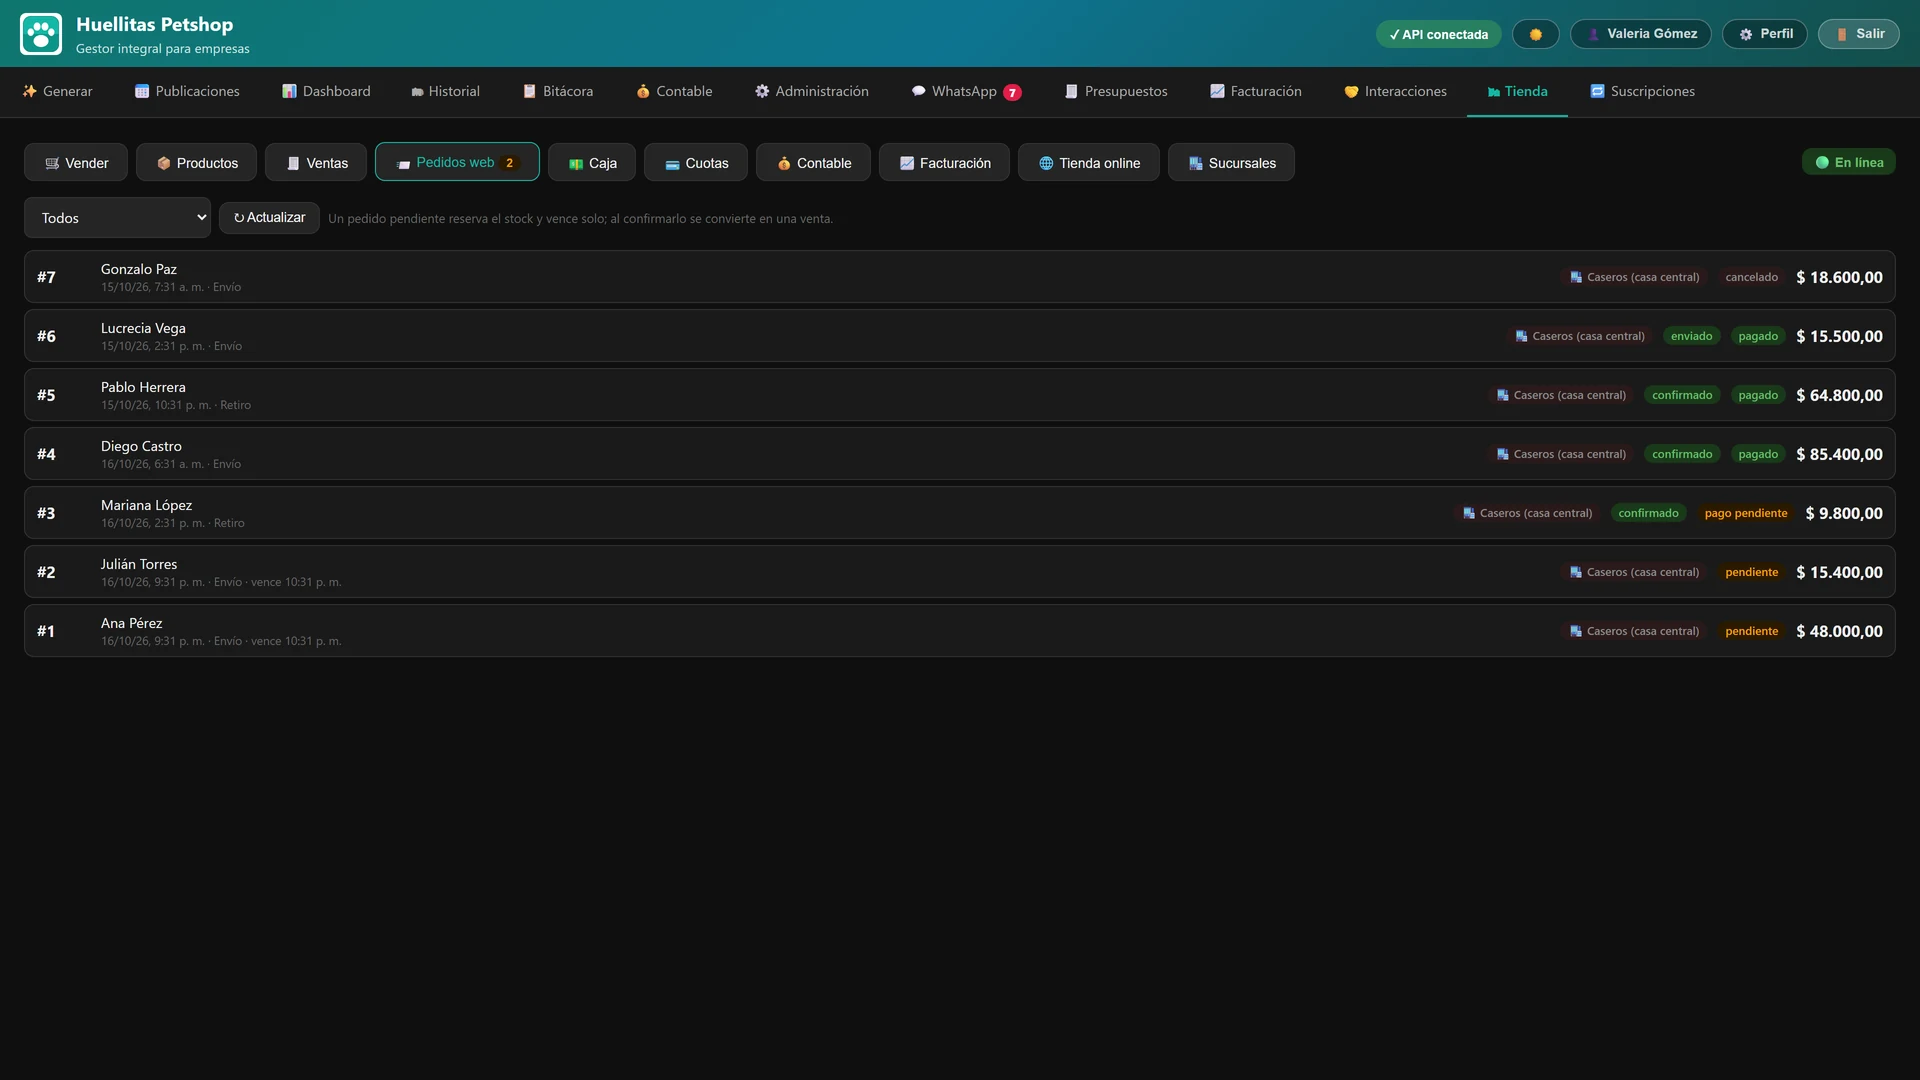Screen dimensions: 1920x1080
Task: Open the Publicaciones nav tab
Action: 187,91
